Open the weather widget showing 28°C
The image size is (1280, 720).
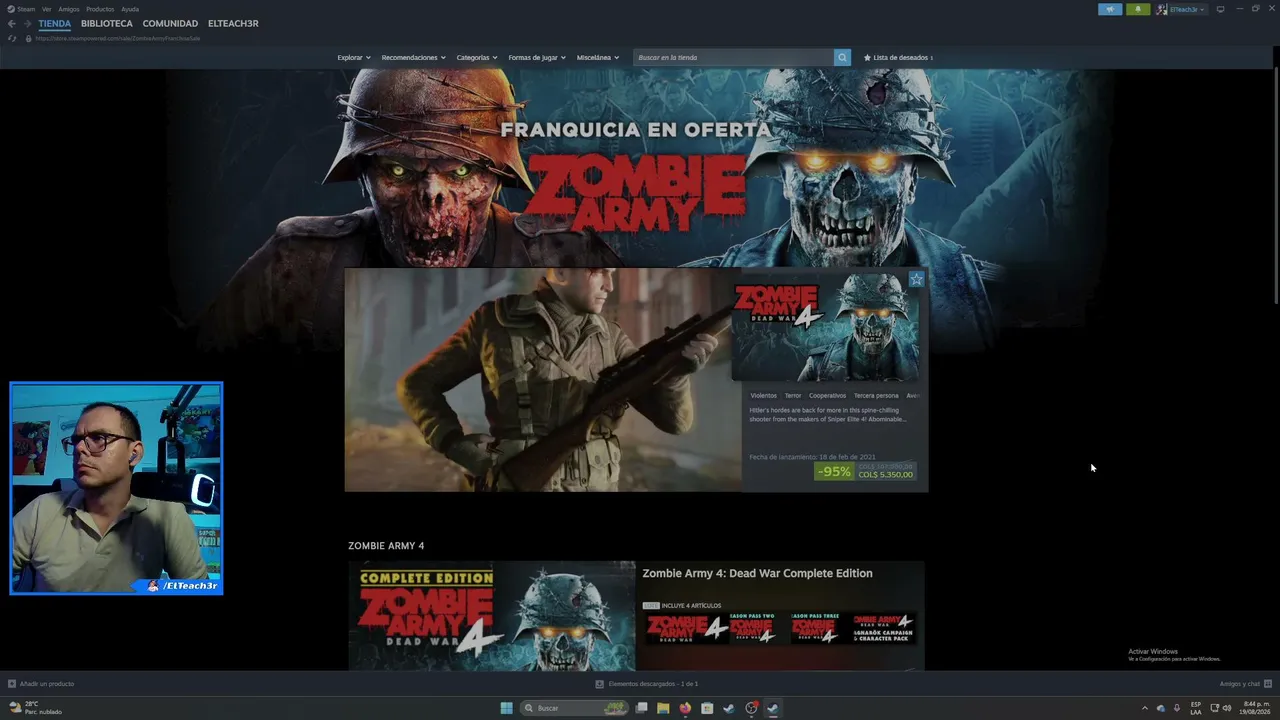(35, 708)
